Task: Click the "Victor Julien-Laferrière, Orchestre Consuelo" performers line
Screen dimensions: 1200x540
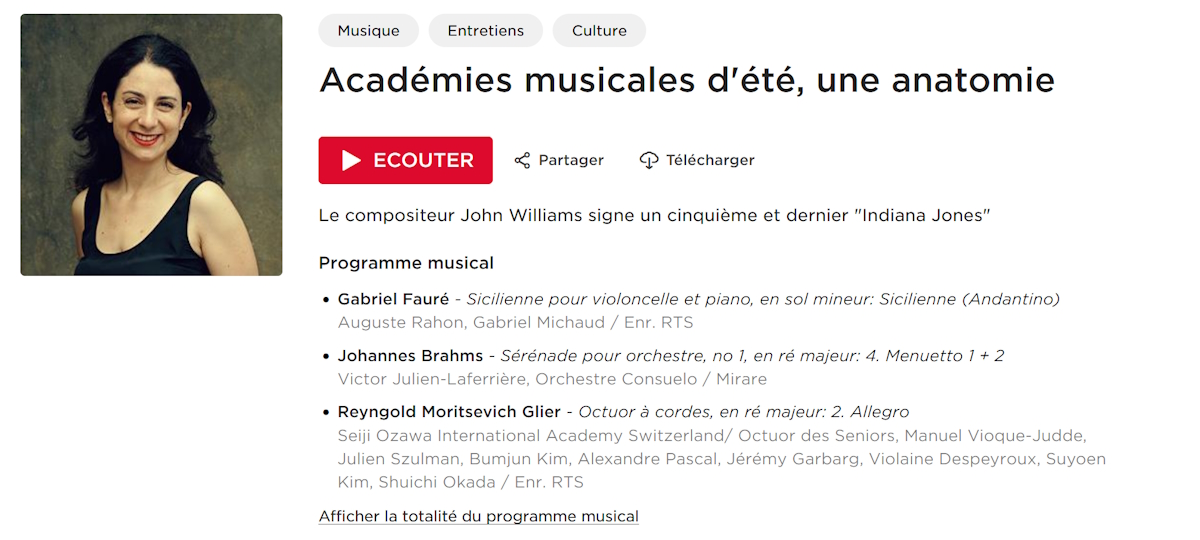Action: tap(520, 379)
